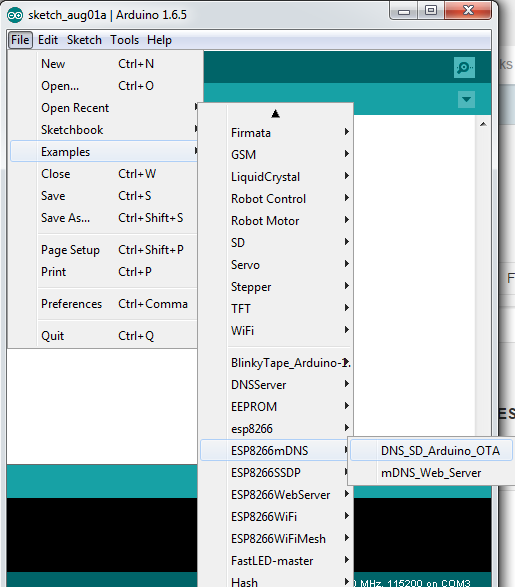
Task: Choose Save from File menu
Action: [x=103, y=196]
